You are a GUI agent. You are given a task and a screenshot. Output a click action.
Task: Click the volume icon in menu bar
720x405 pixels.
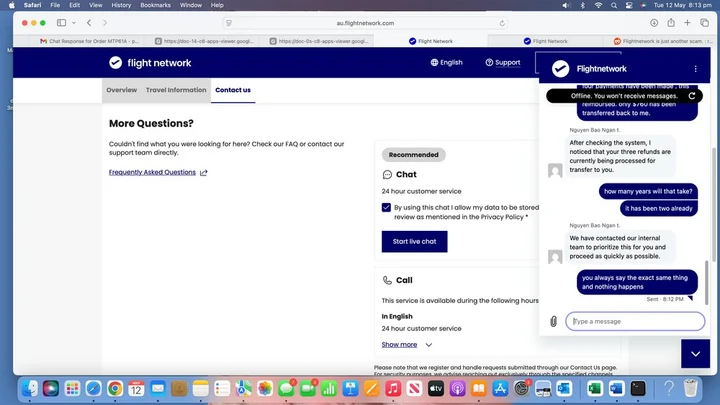point(566,5)
